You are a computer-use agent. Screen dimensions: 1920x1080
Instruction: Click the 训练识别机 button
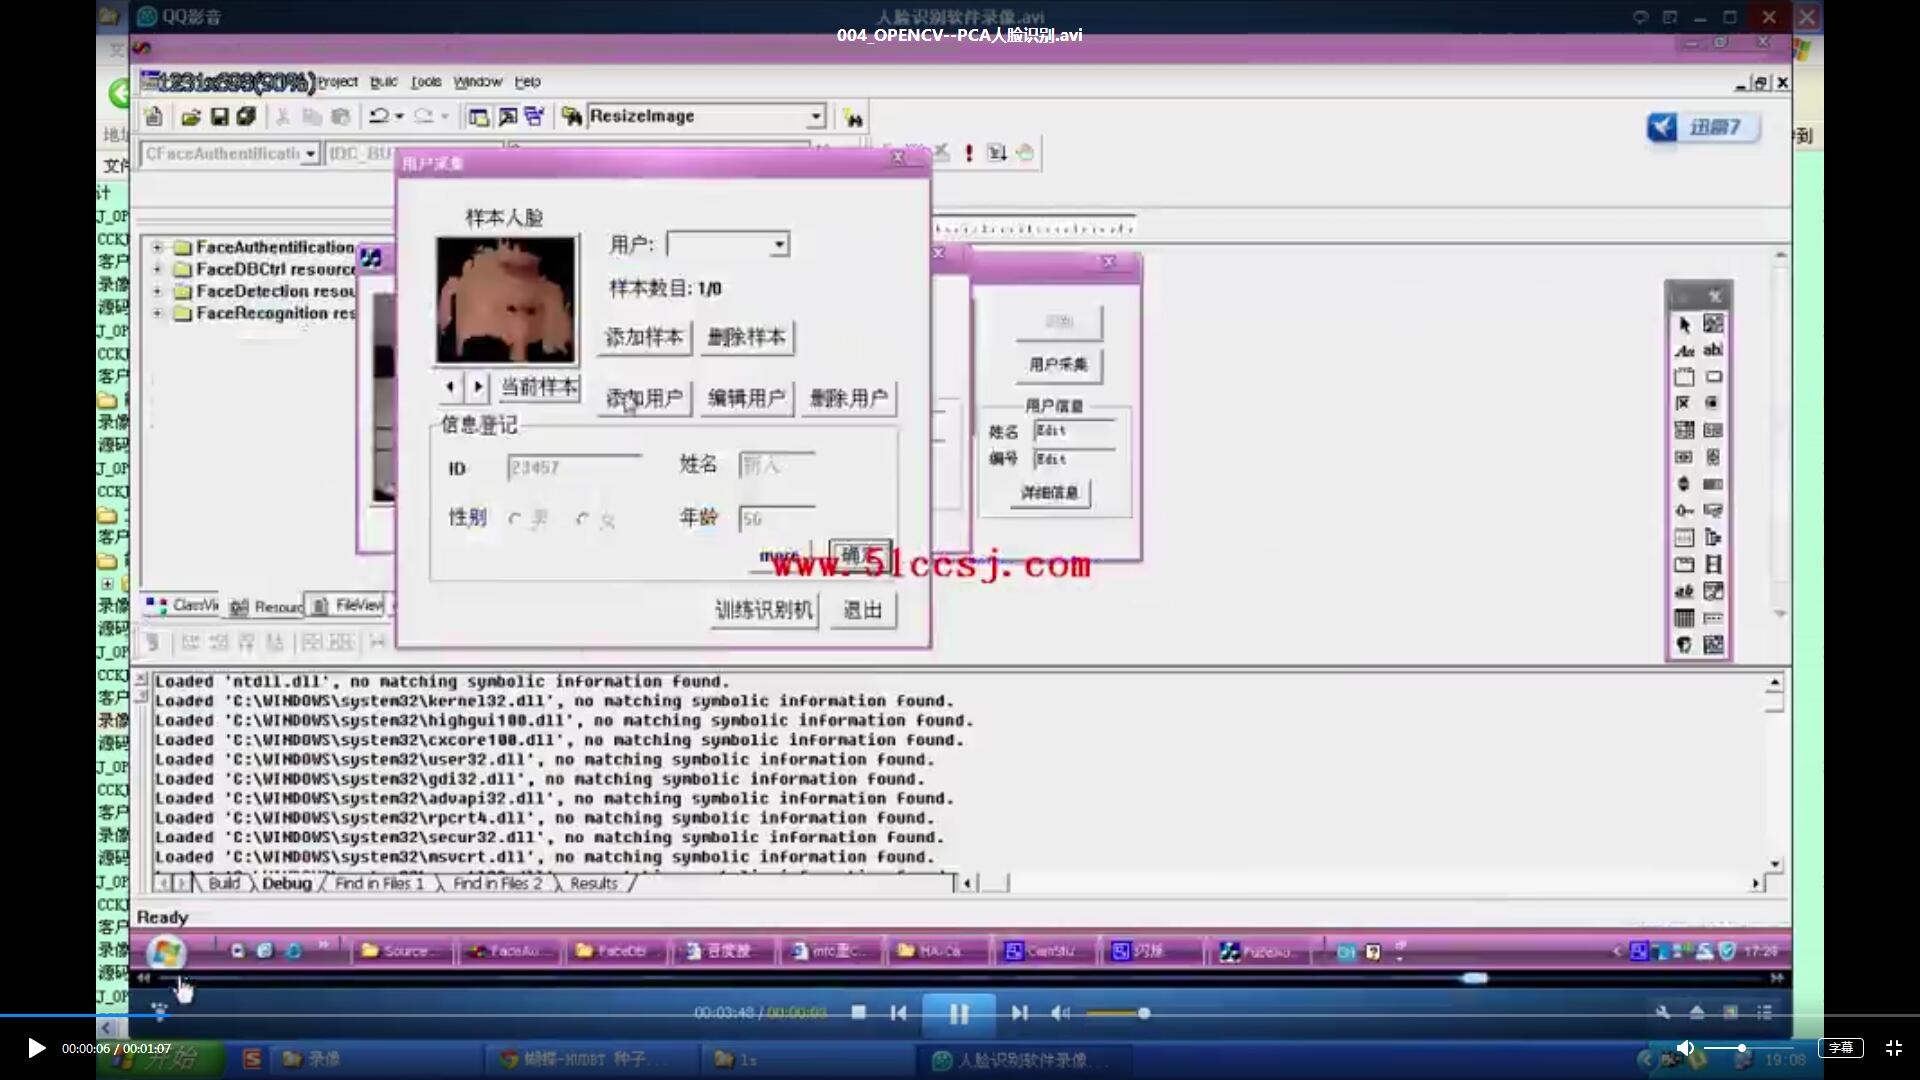pos(764,610)
